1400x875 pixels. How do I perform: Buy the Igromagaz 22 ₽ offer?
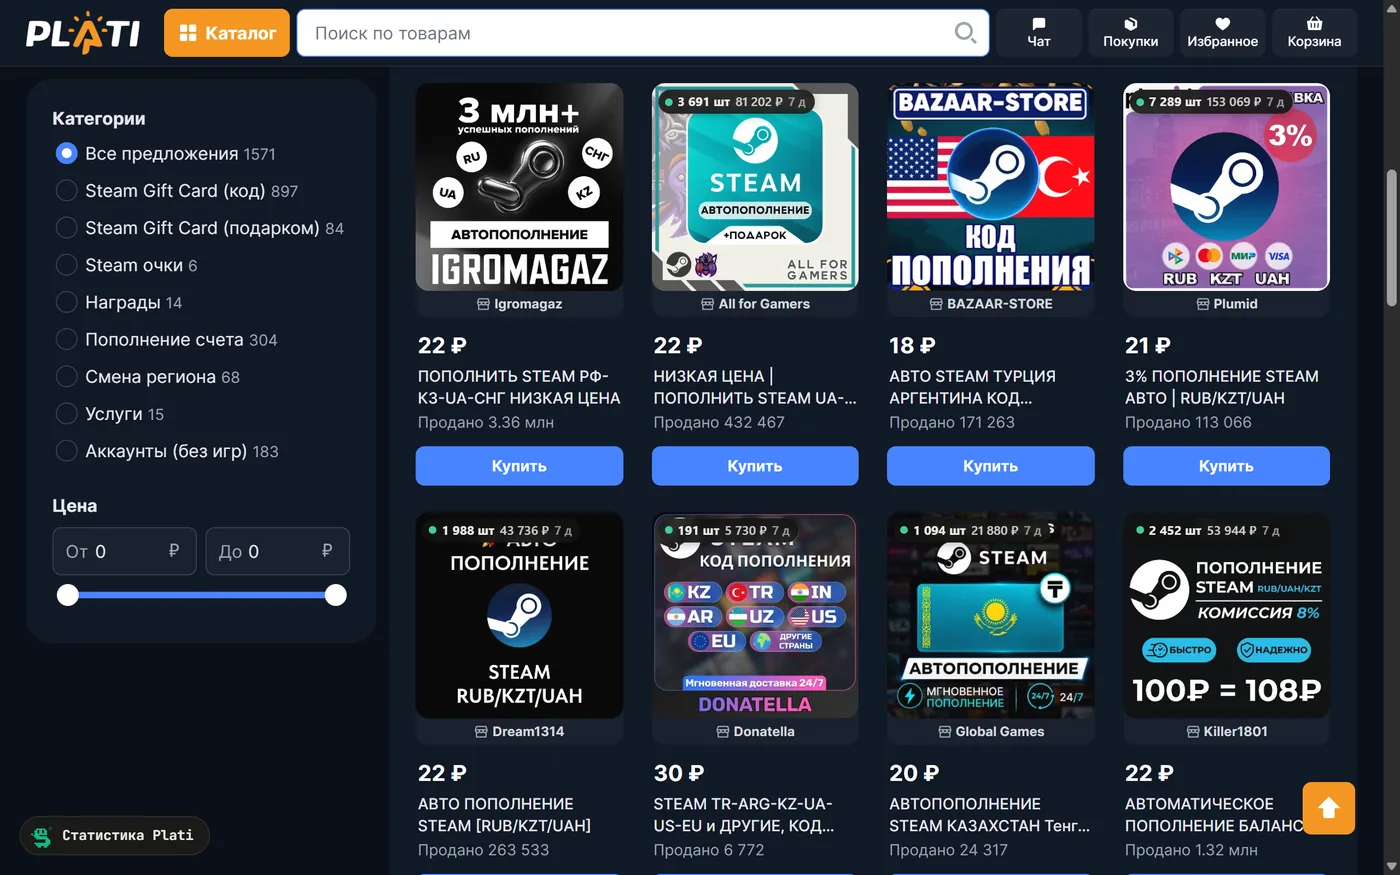519,466
